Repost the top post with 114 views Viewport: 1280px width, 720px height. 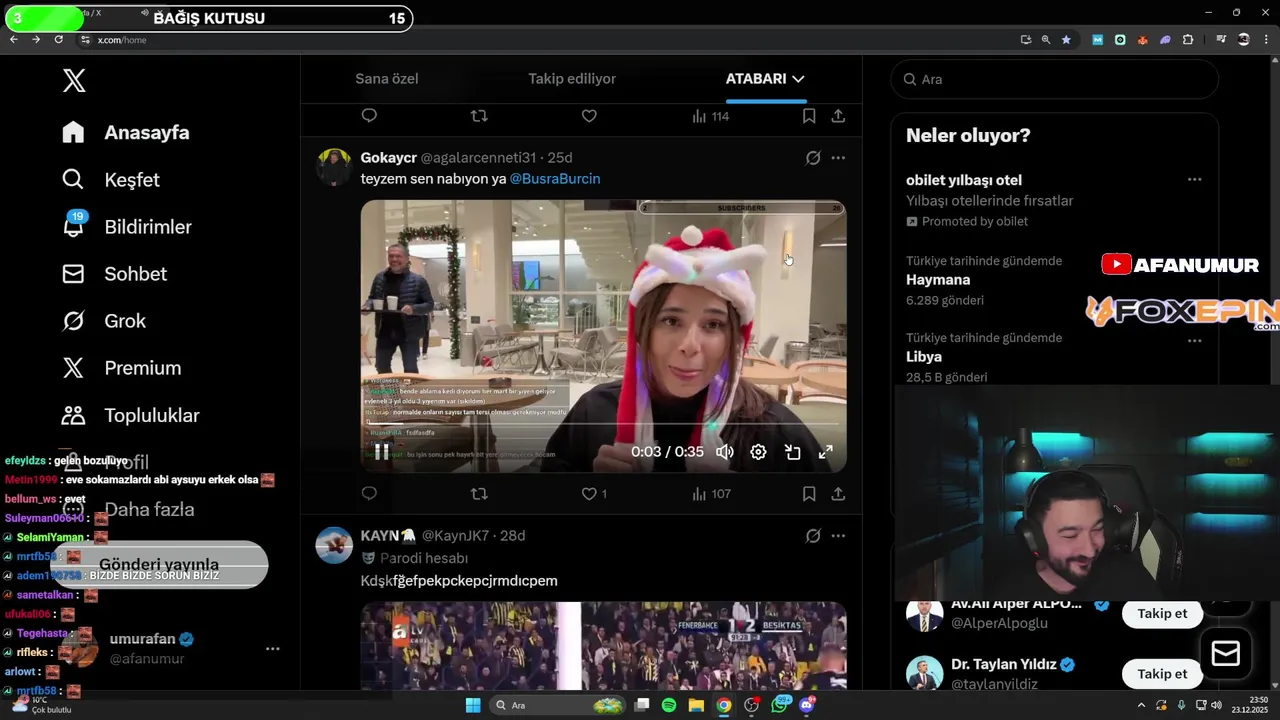point(479,116)
